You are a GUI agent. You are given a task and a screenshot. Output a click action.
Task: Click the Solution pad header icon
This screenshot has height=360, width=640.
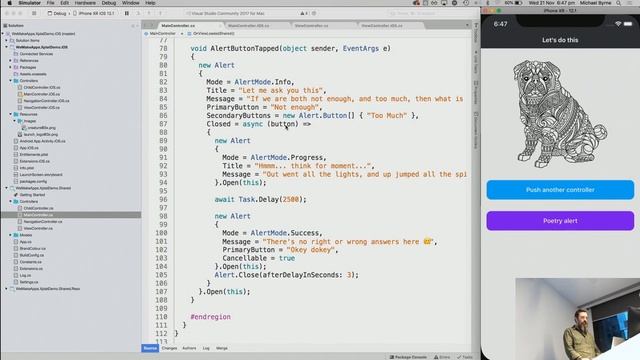5,26
